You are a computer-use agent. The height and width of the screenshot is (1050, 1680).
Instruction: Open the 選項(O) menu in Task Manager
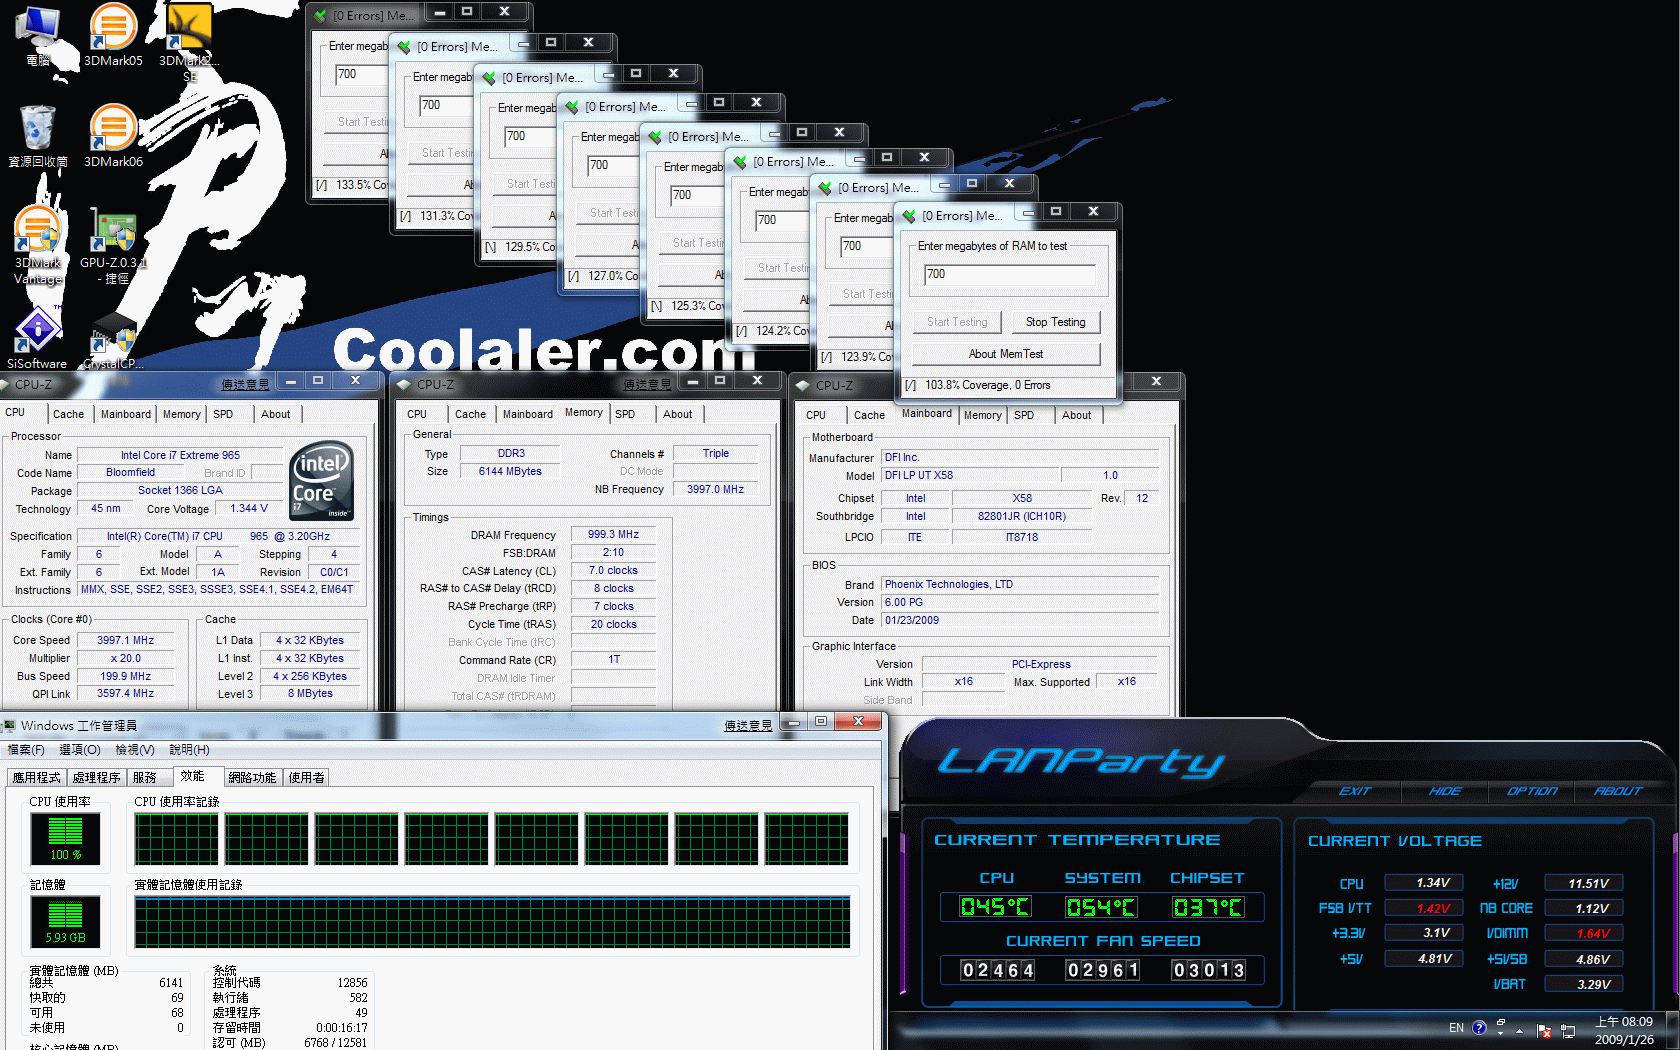point(80,750)
